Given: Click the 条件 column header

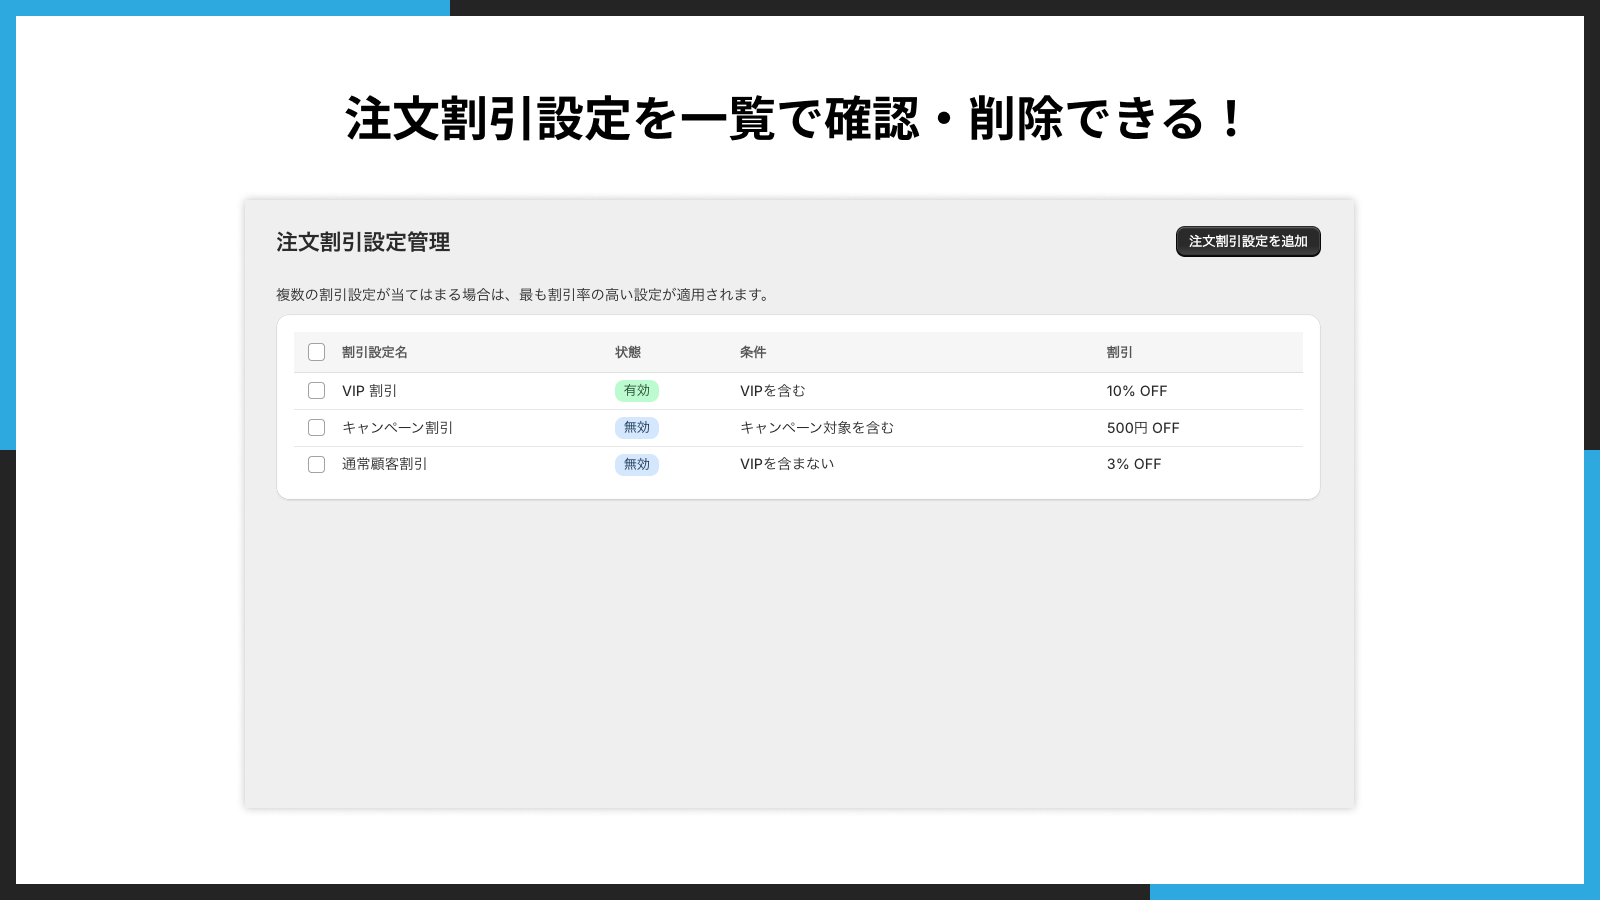Looking at the screenshot, I should point(752,352).
